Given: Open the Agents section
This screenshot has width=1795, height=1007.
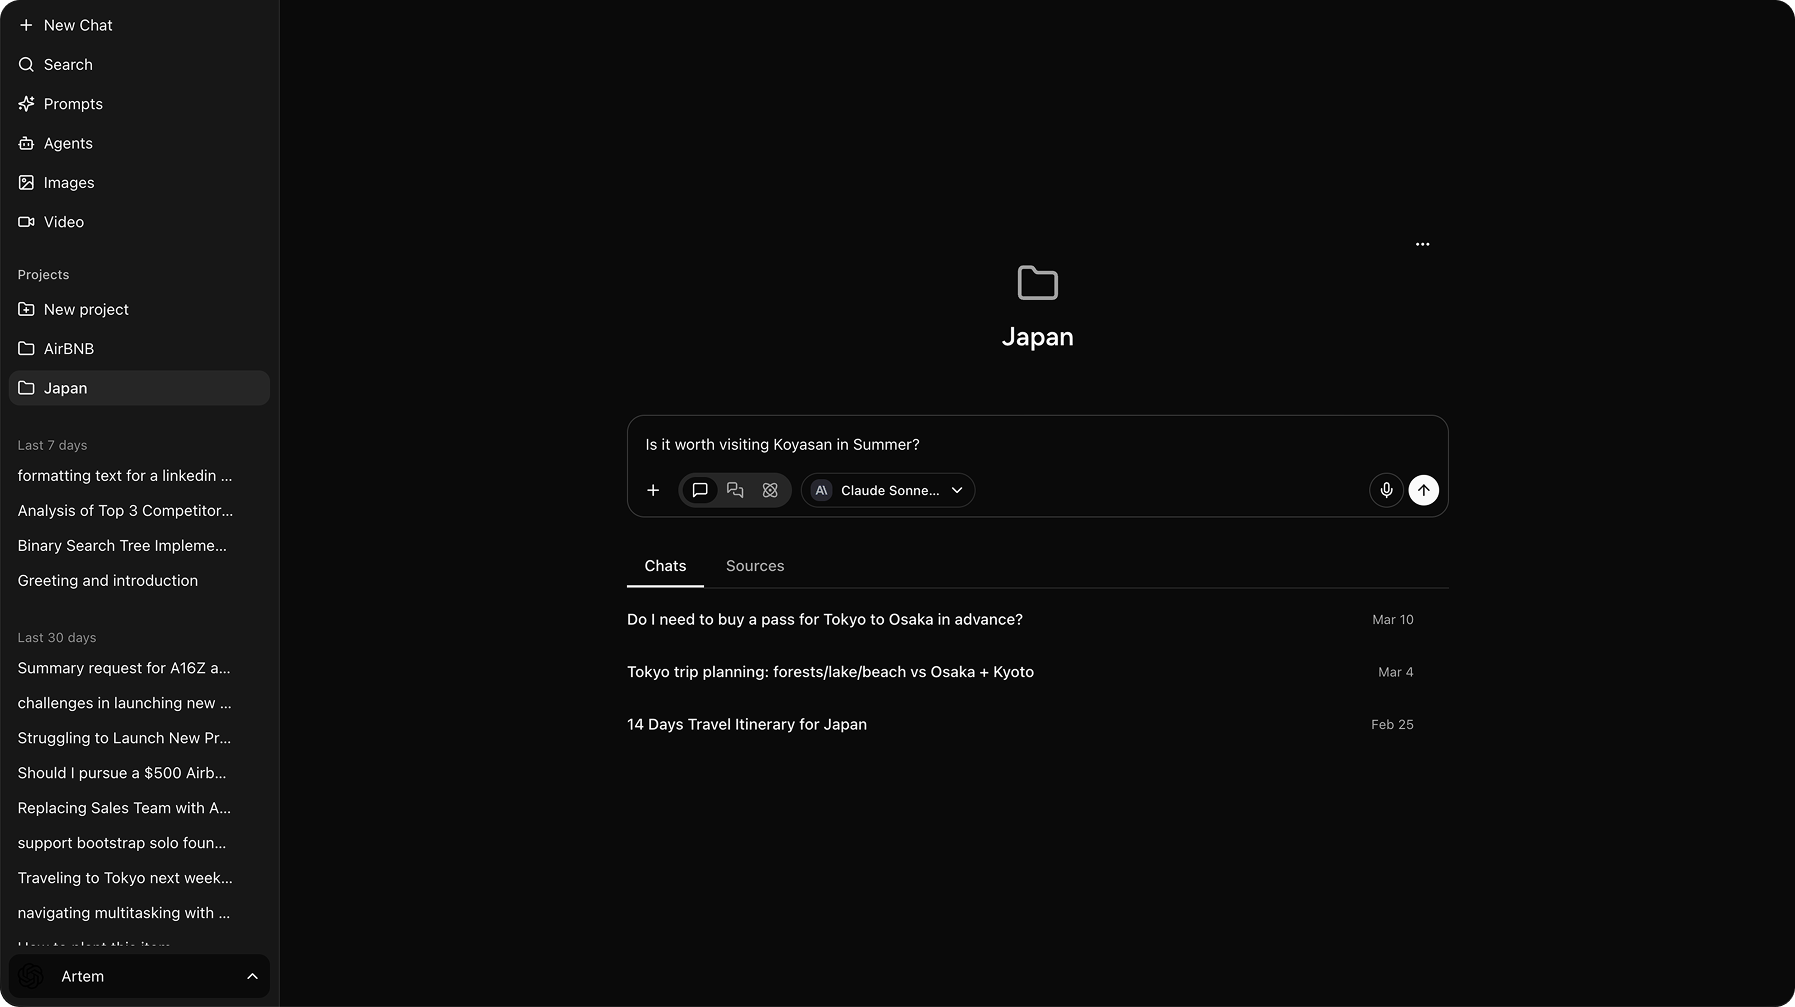Looking at the screenshot, I should click(67, 143).
